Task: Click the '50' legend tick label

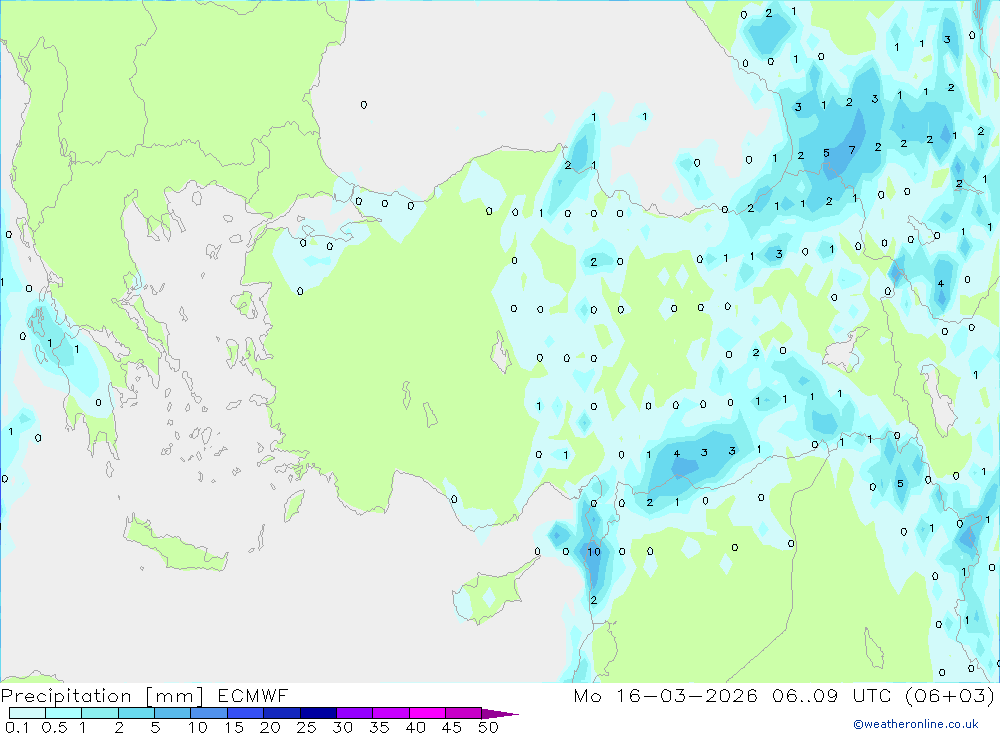Action: (488, 727)
